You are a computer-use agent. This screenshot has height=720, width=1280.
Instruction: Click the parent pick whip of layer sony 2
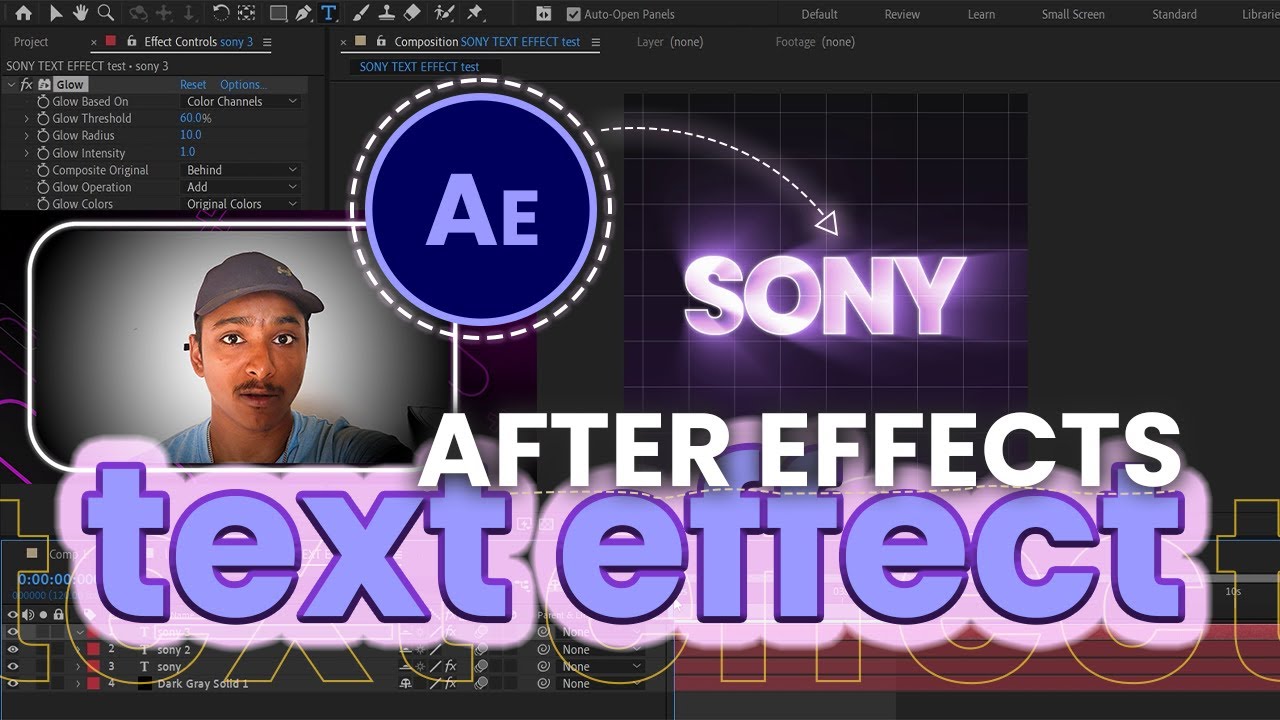(544, 650)
